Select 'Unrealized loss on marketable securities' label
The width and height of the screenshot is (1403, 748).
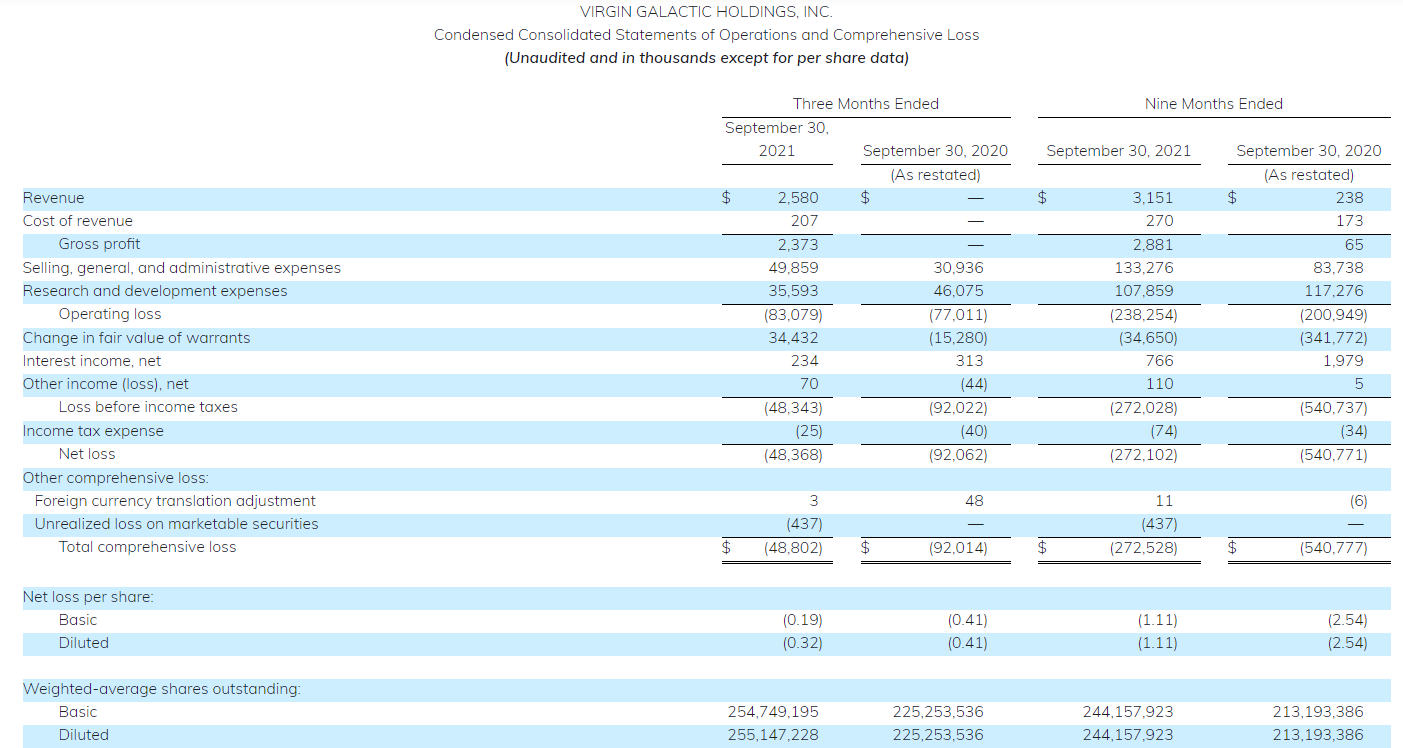point(176,524)
